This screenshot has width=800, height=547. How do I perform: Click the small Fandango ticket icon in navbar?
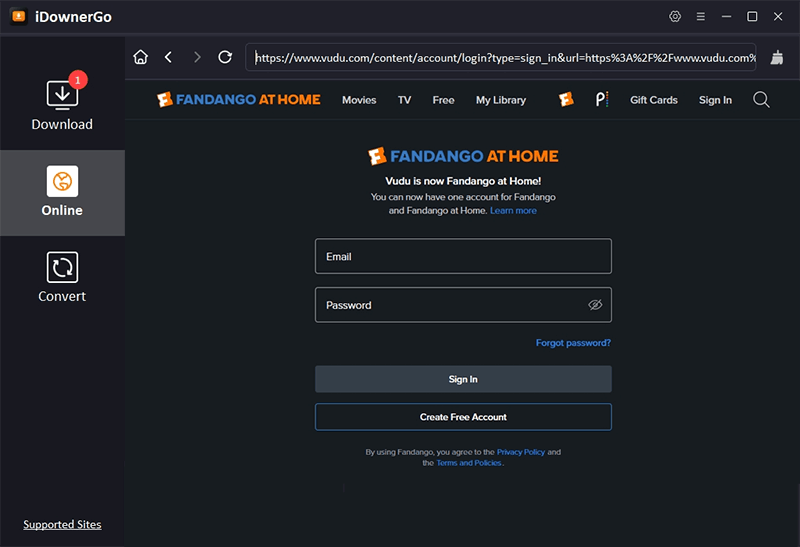click(566, 99)
